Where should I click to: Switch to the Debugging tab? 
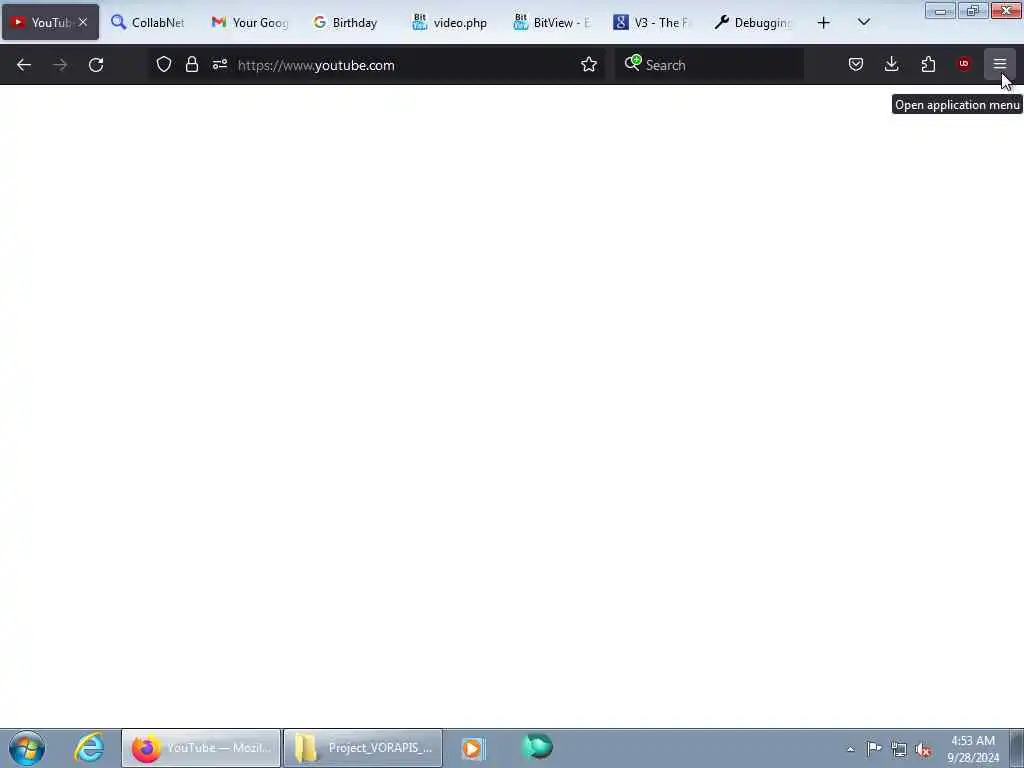point(753,22)
